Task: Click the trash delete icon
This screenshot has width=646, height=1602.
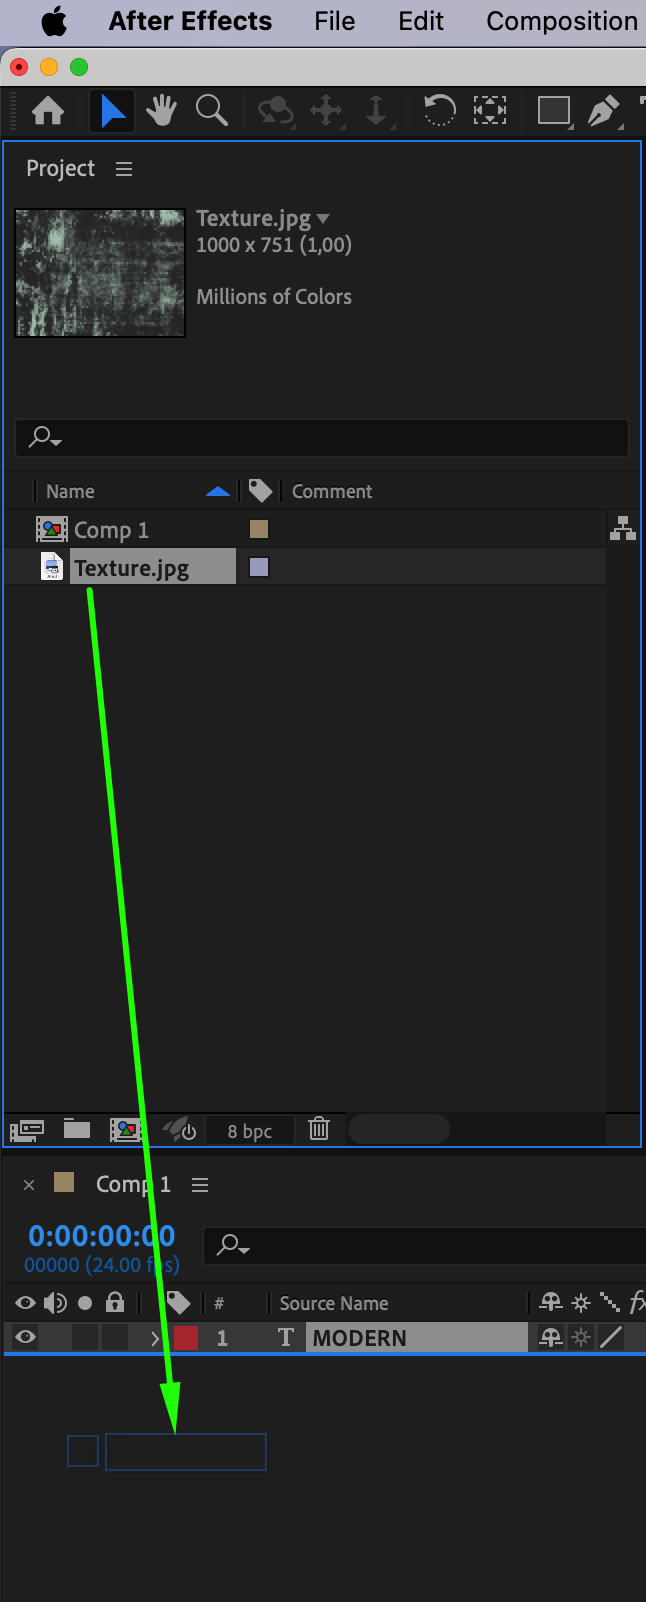Action: (319, 1129)
